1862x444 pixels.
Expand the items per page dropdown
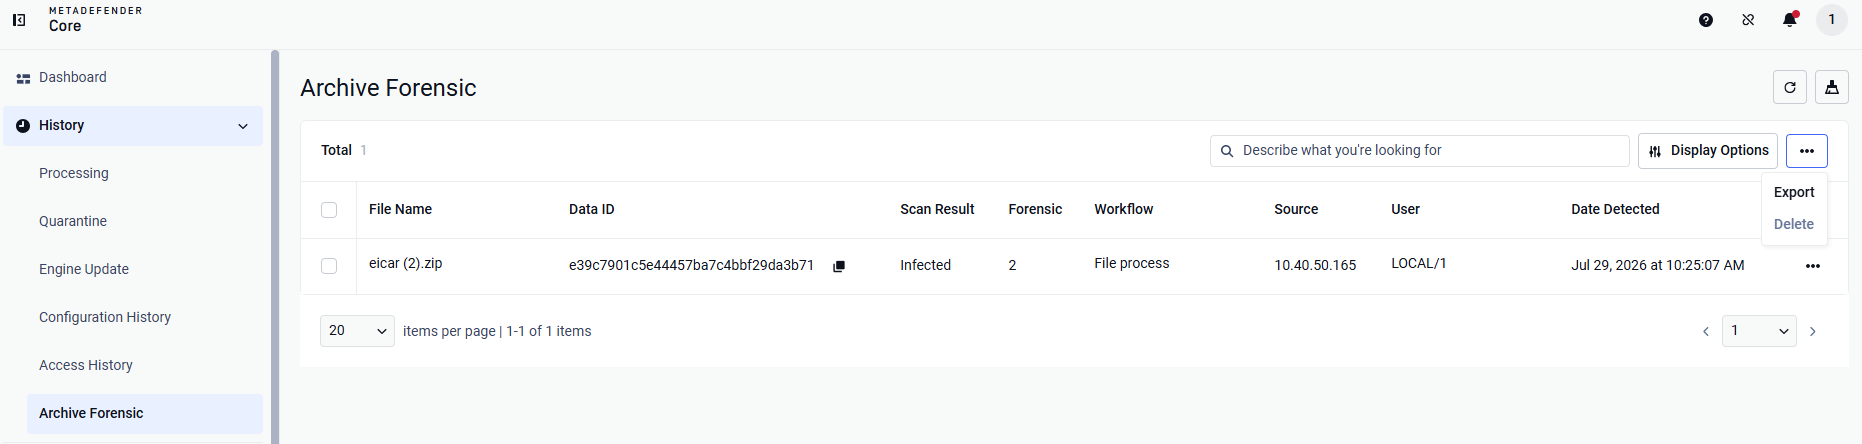coord(357,331)
